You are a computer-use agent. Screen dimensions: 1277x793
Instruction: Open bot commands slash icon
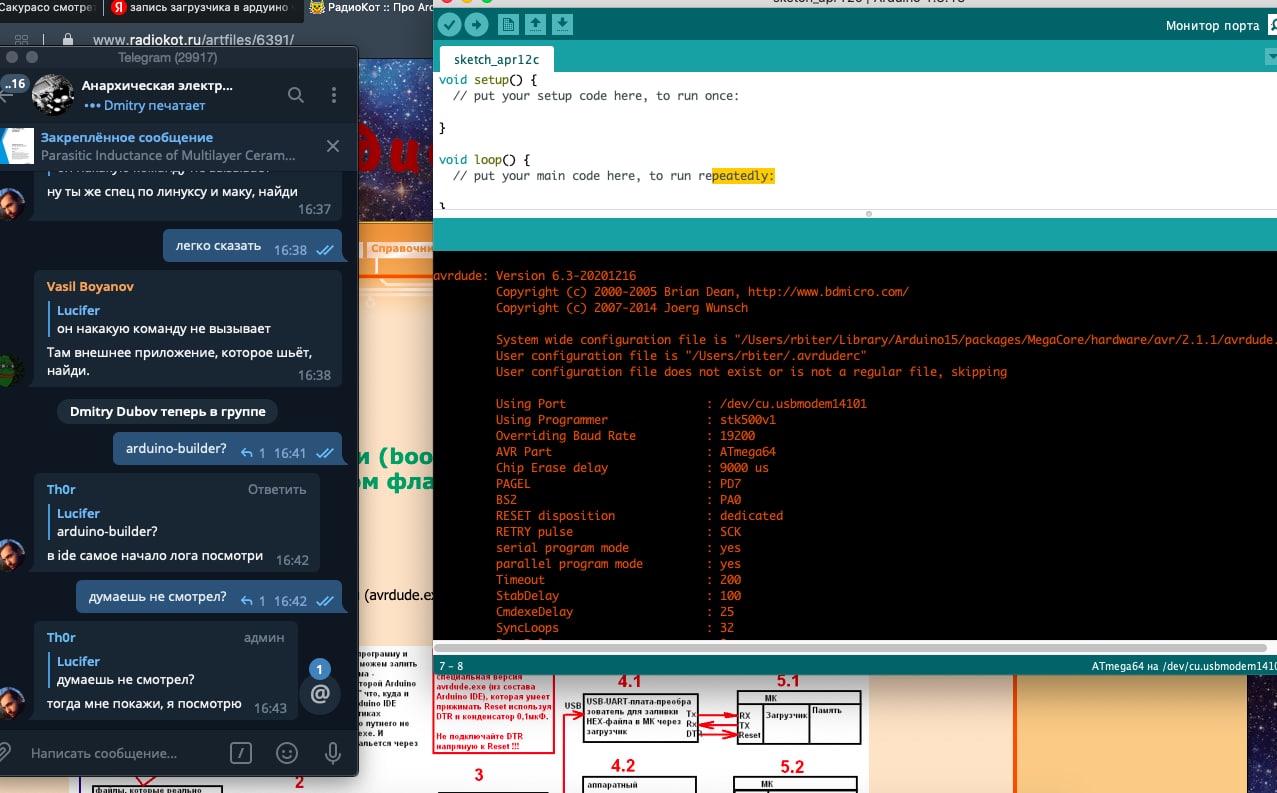click(x=240, y=753)
